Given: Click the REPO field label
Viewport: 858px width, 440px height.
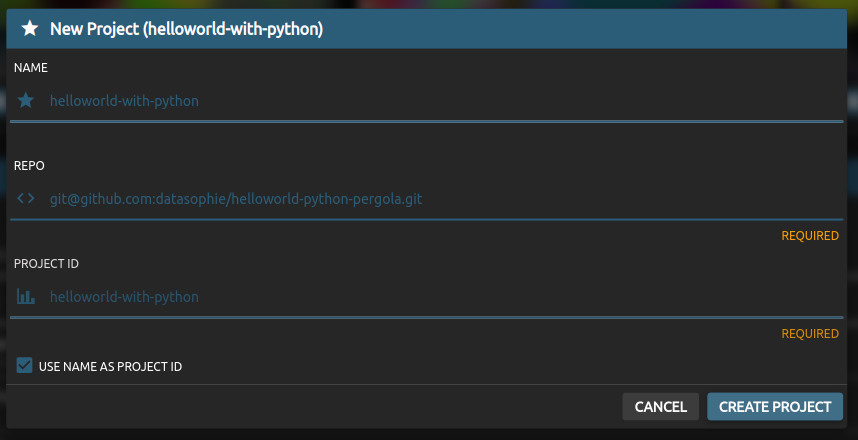Looking at the screenshot, I should point(30,166).
